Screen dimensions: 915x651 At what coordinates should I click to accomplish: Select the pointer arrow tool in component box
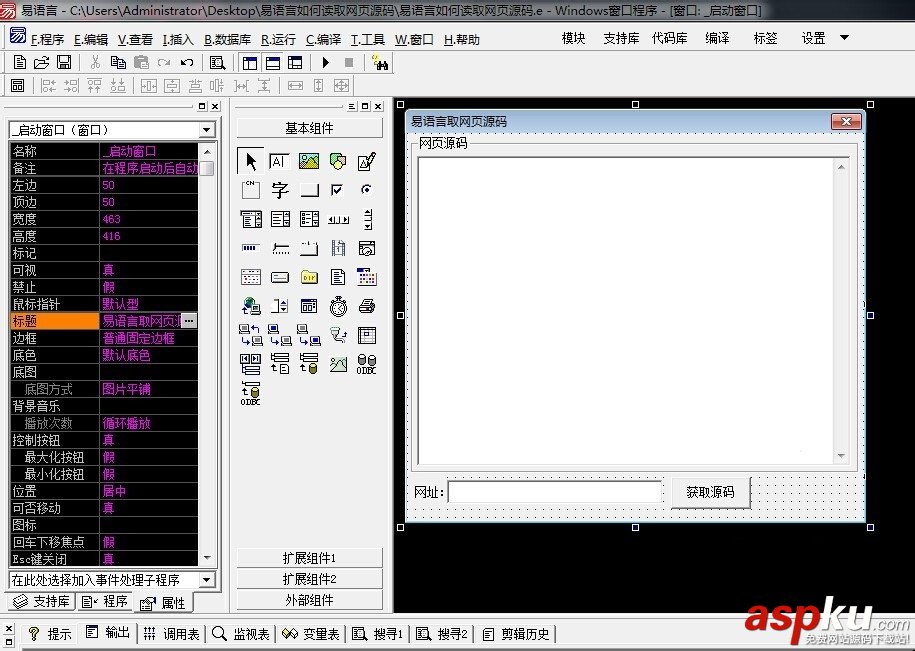tap(251, 161)
